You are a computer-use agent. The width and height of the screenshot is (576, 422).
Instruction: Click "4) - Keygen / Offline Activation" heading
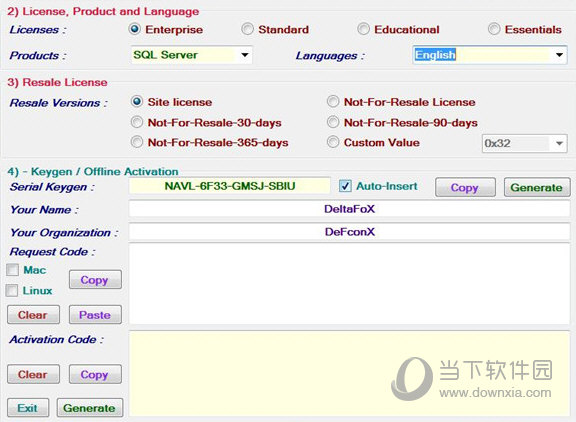pyautogui.click(x=93, y=171)
